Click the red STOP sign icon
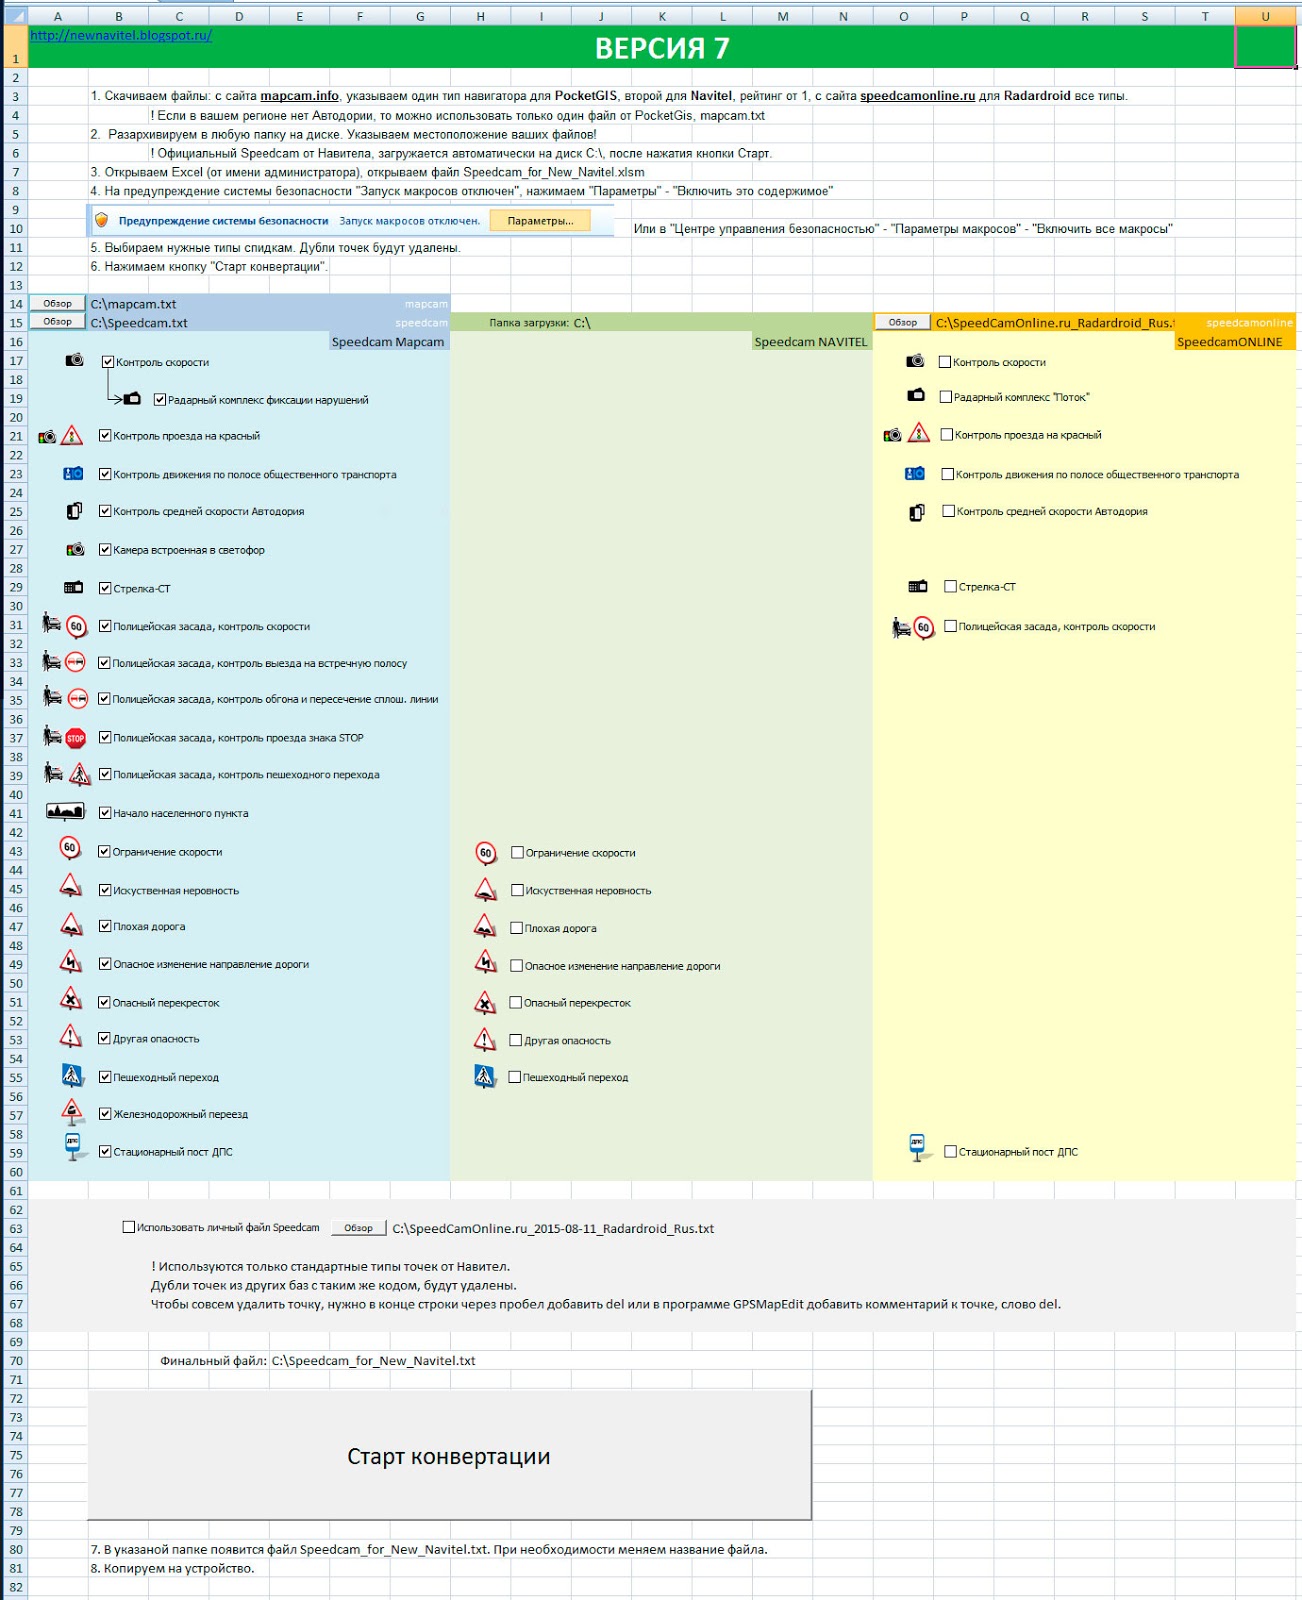 (76, 738)
